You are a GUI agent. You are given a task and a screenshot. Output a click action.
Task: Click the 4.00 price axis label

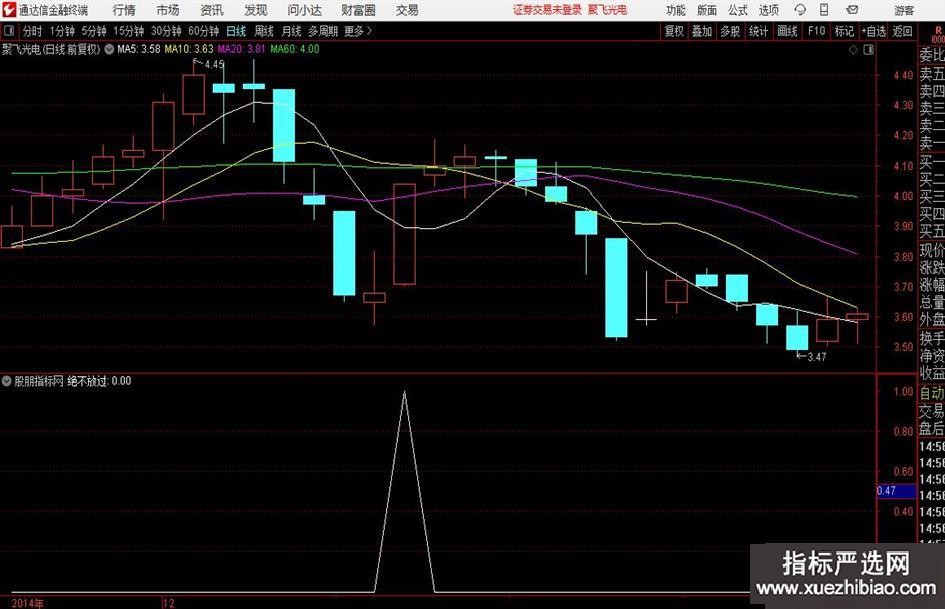point(903,196)
